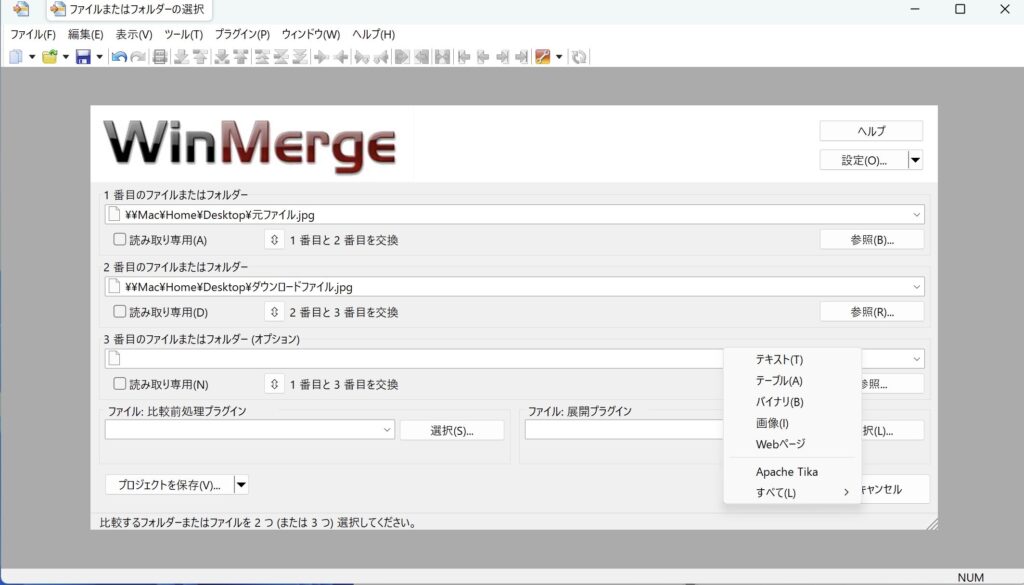Image resolution: width=1024 pixels, height=585 pixels.
Task: Click the Last difference icon
Action: point(300,57)
